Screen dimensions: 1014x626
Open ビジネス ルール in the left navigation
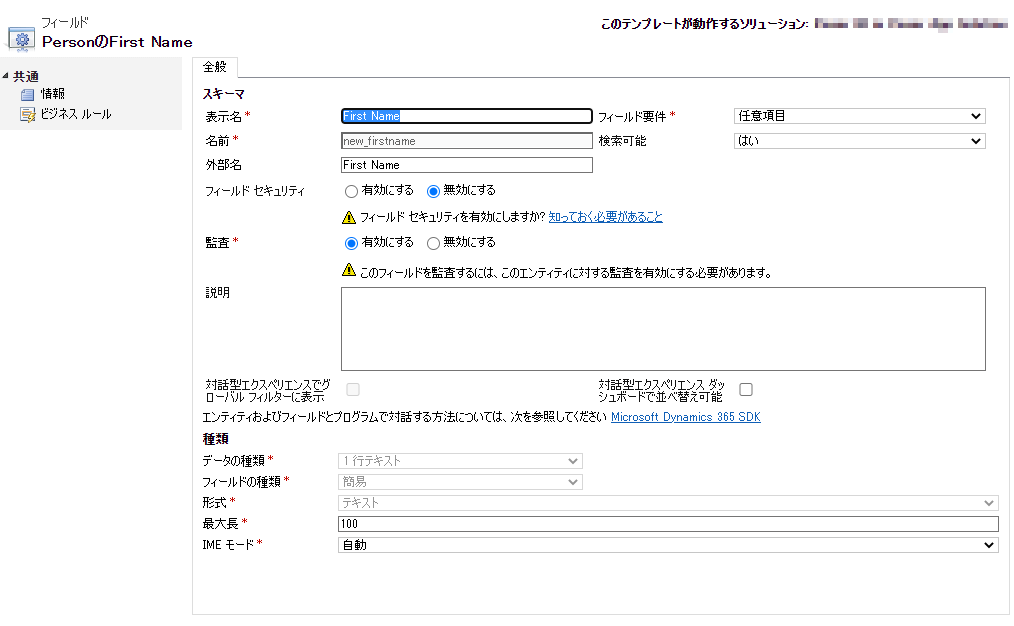click(76, 114)
